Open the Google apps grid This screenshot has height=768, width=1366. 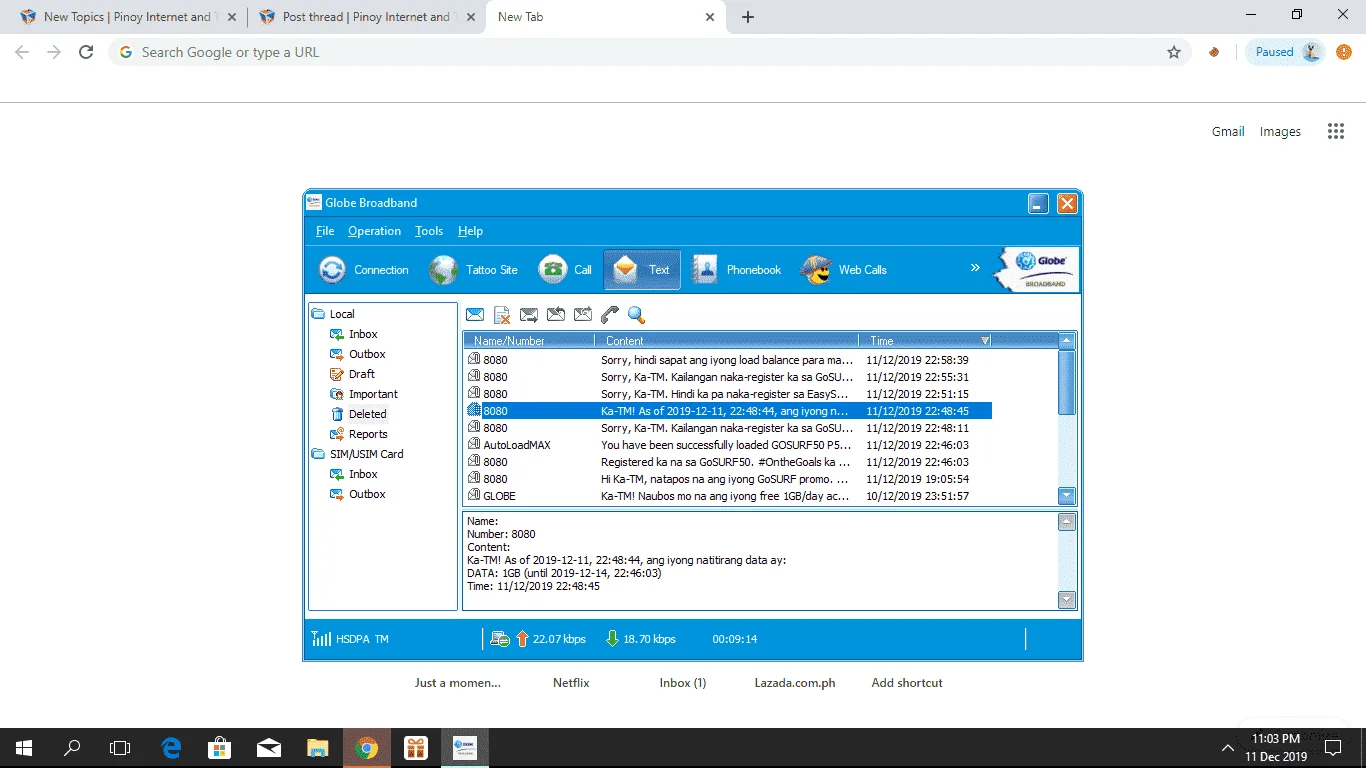point(1336,131)
